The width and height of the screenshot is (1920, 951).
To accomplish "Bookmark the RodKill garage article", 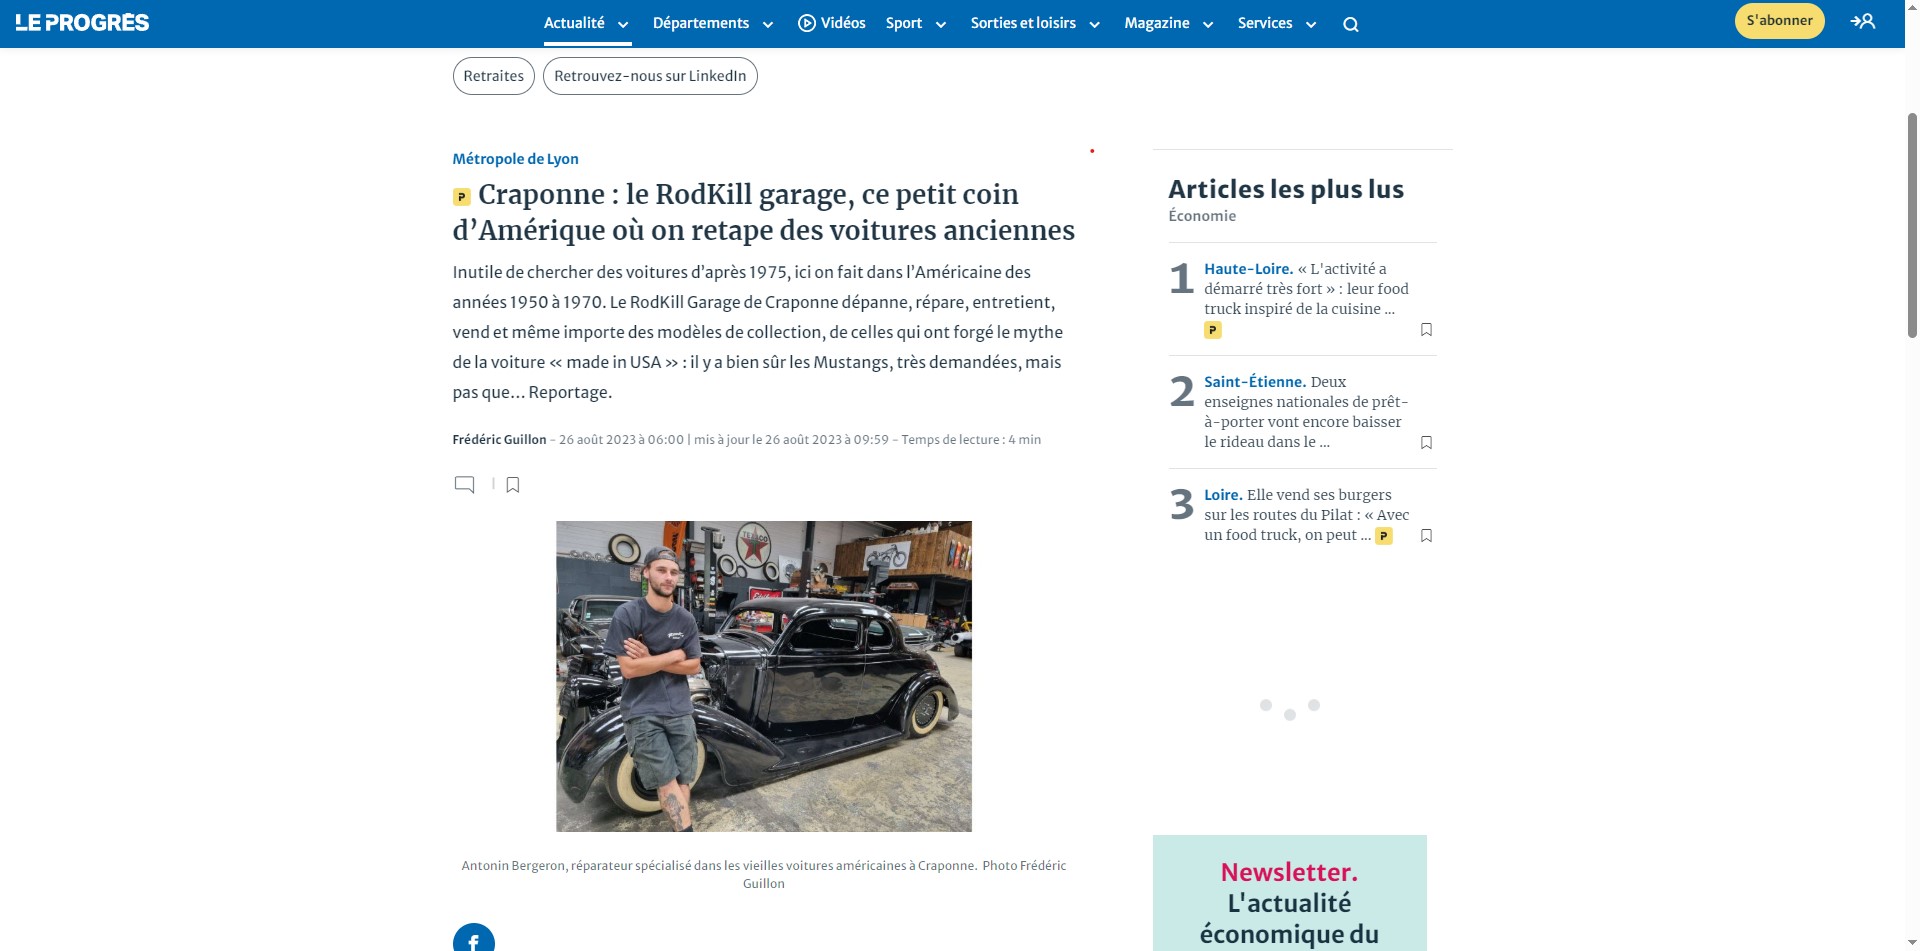I will [x=513, y=485].
